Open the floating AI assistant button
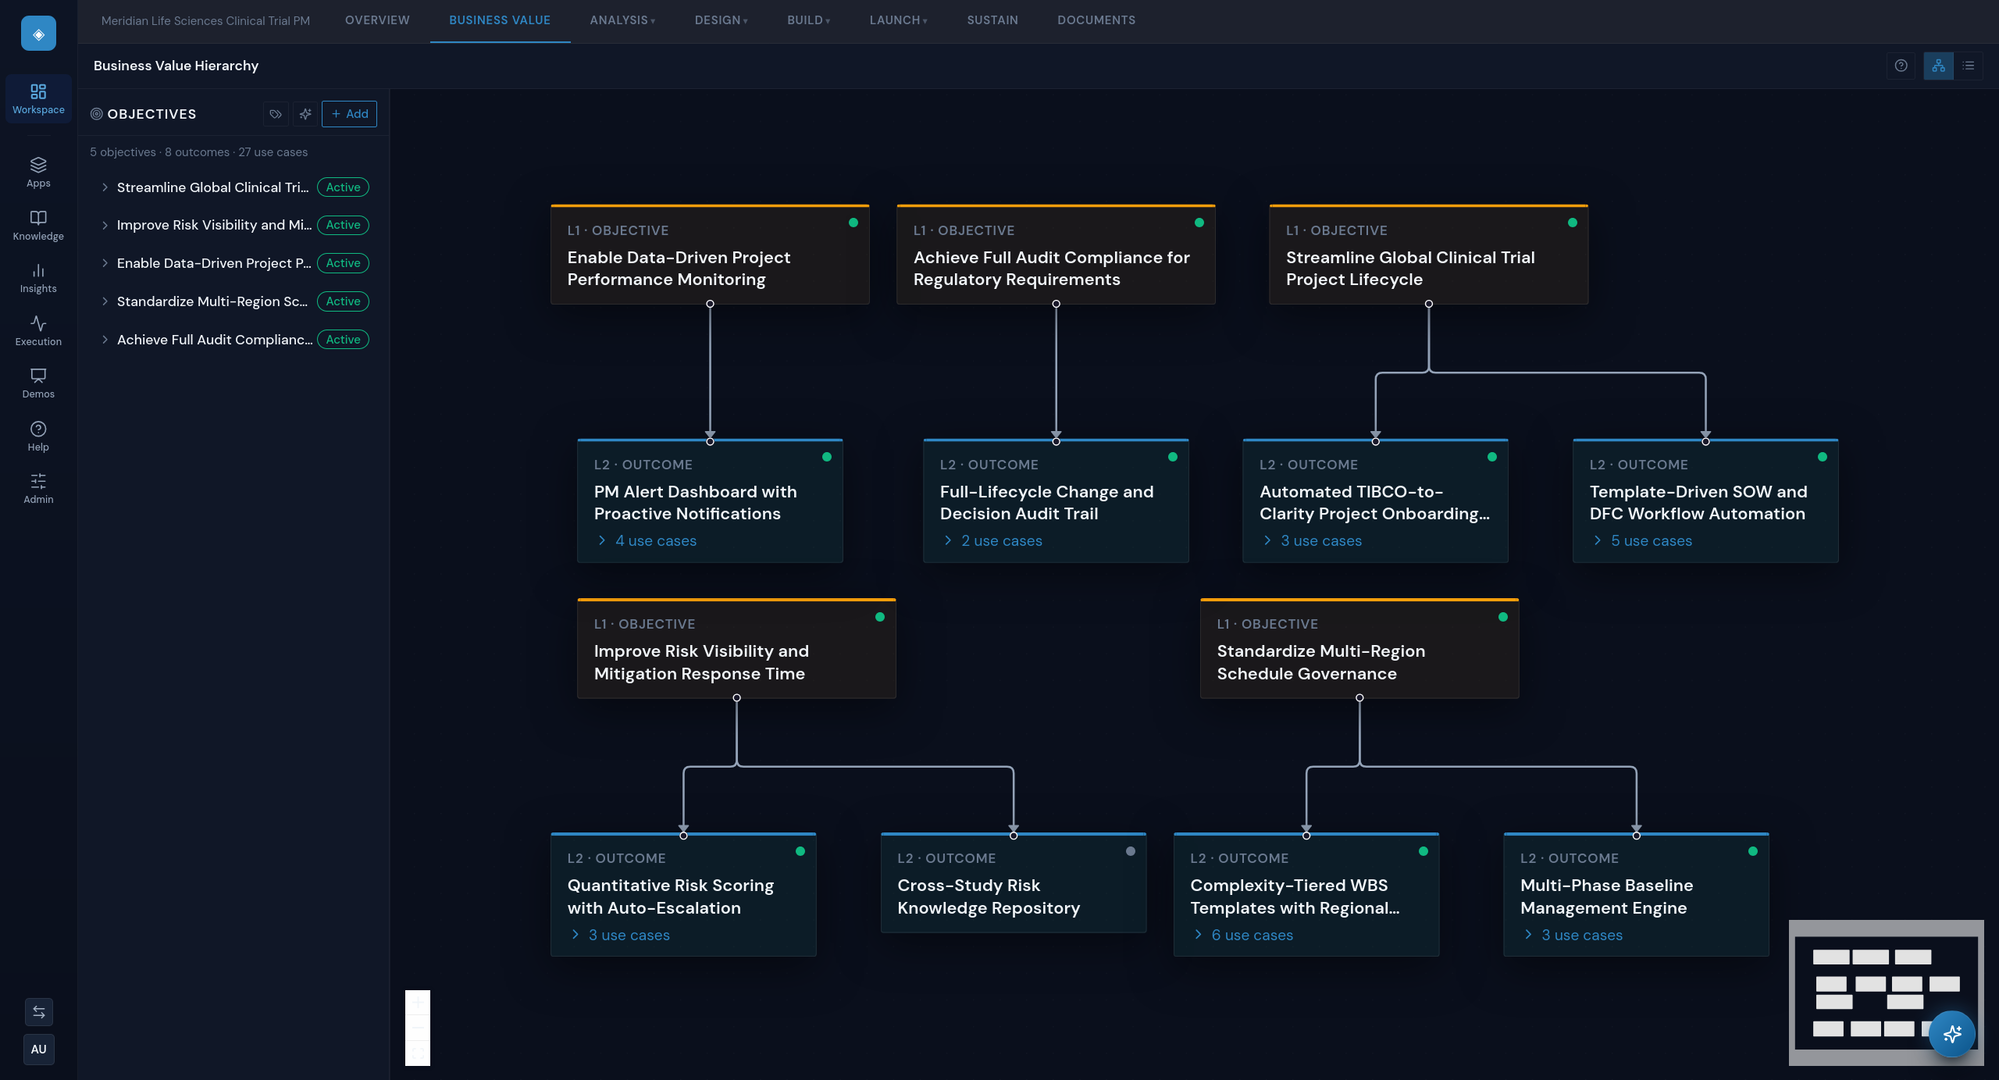This screenshot has width=1999, height=1080. (x=1951, y=1034)
